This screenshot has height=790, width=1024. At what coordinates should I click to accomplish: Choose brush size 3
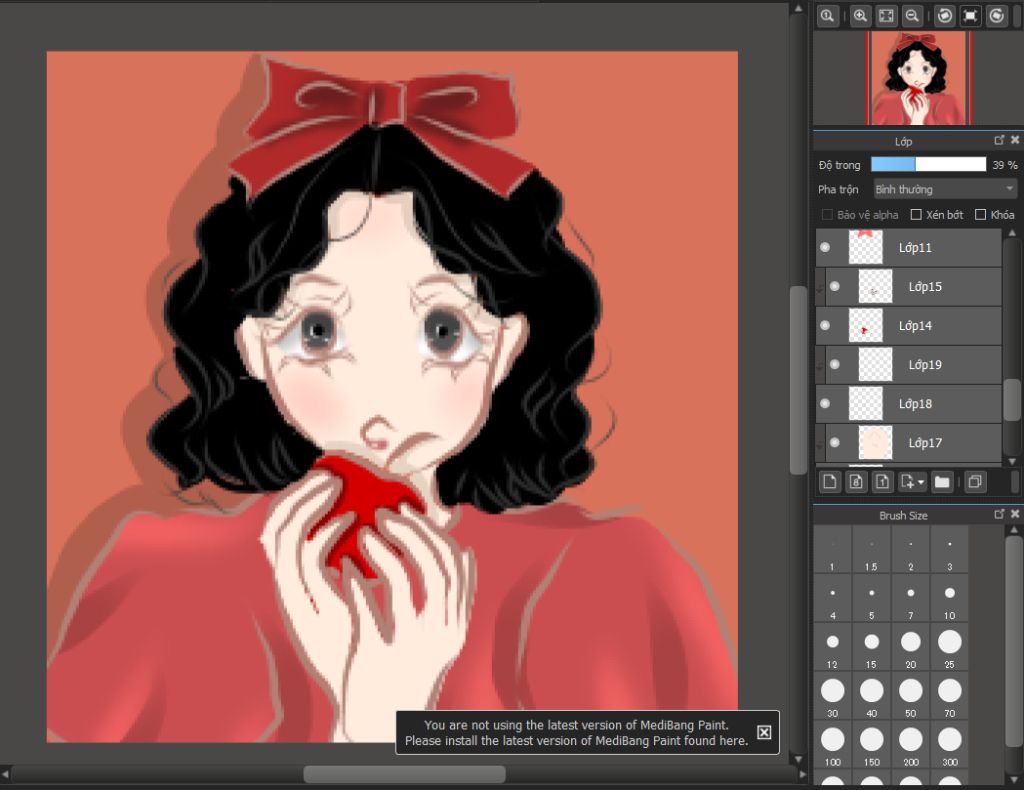coord(950,550)
